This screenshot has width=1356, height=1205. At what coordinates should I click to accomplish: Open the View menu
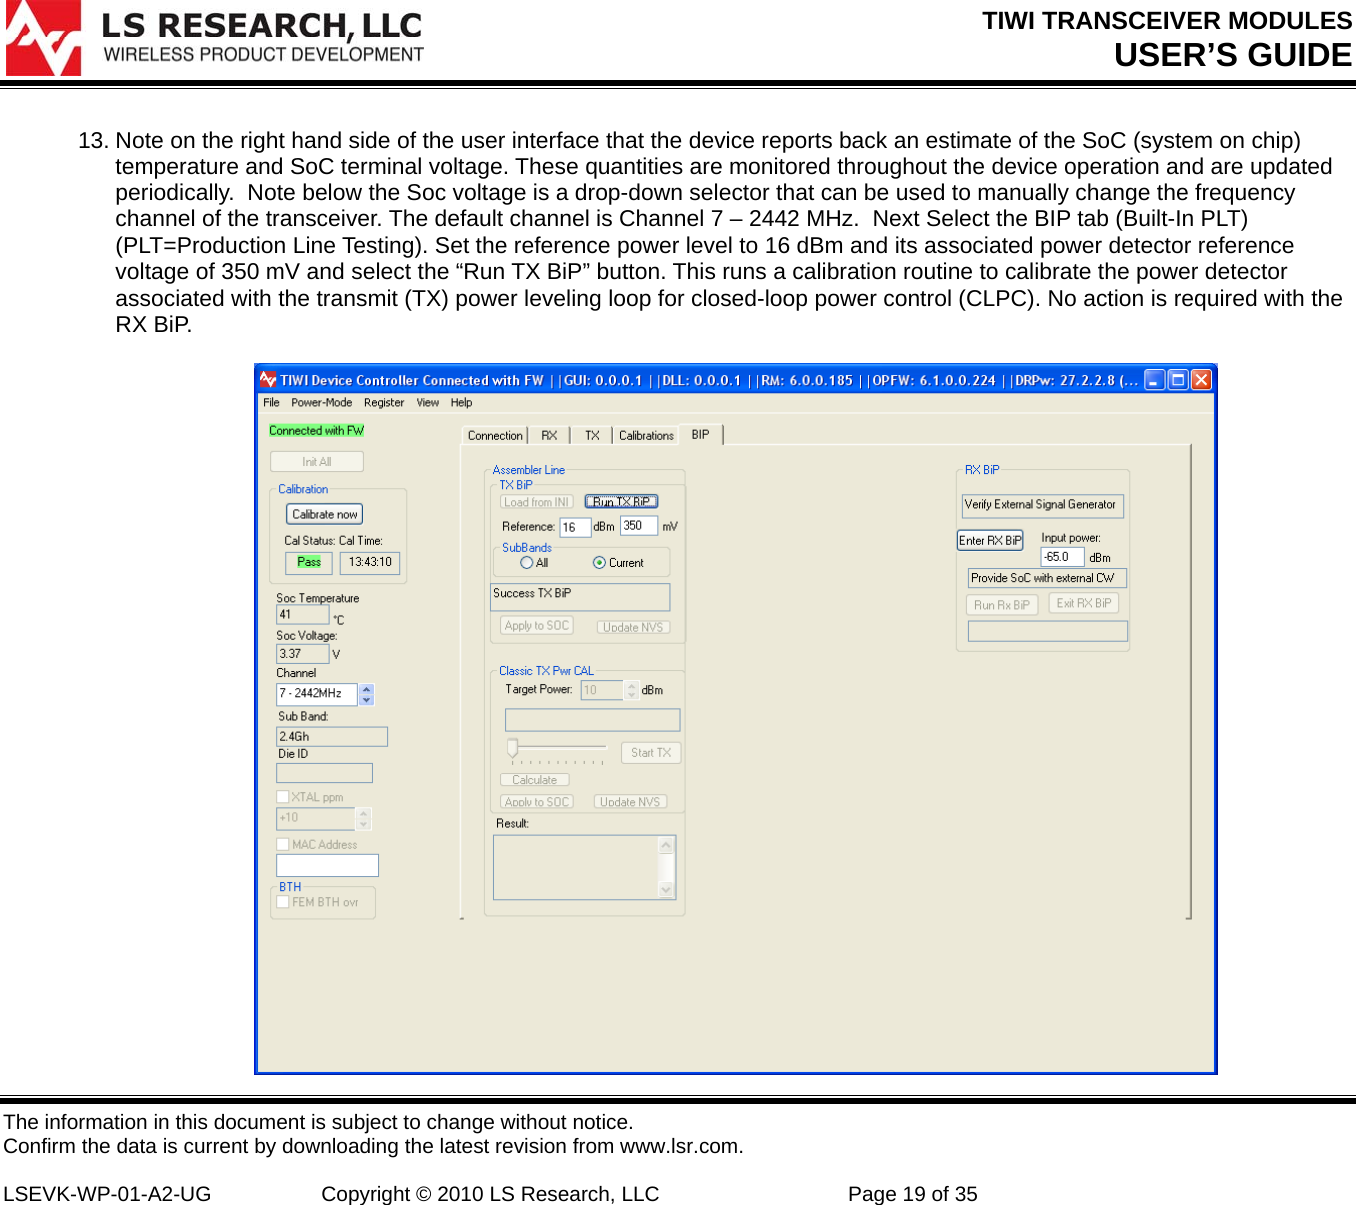click(x=428, y=403)
